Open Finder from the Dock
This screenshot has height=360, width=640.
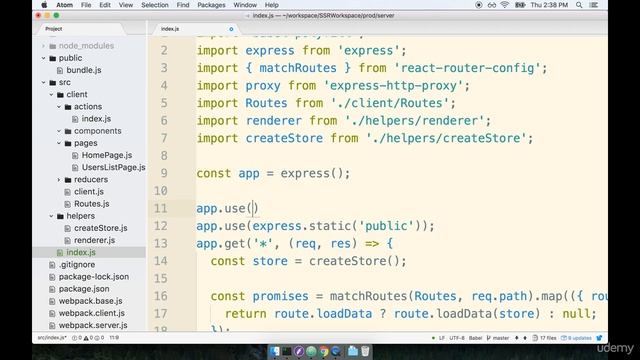(275, 351)
